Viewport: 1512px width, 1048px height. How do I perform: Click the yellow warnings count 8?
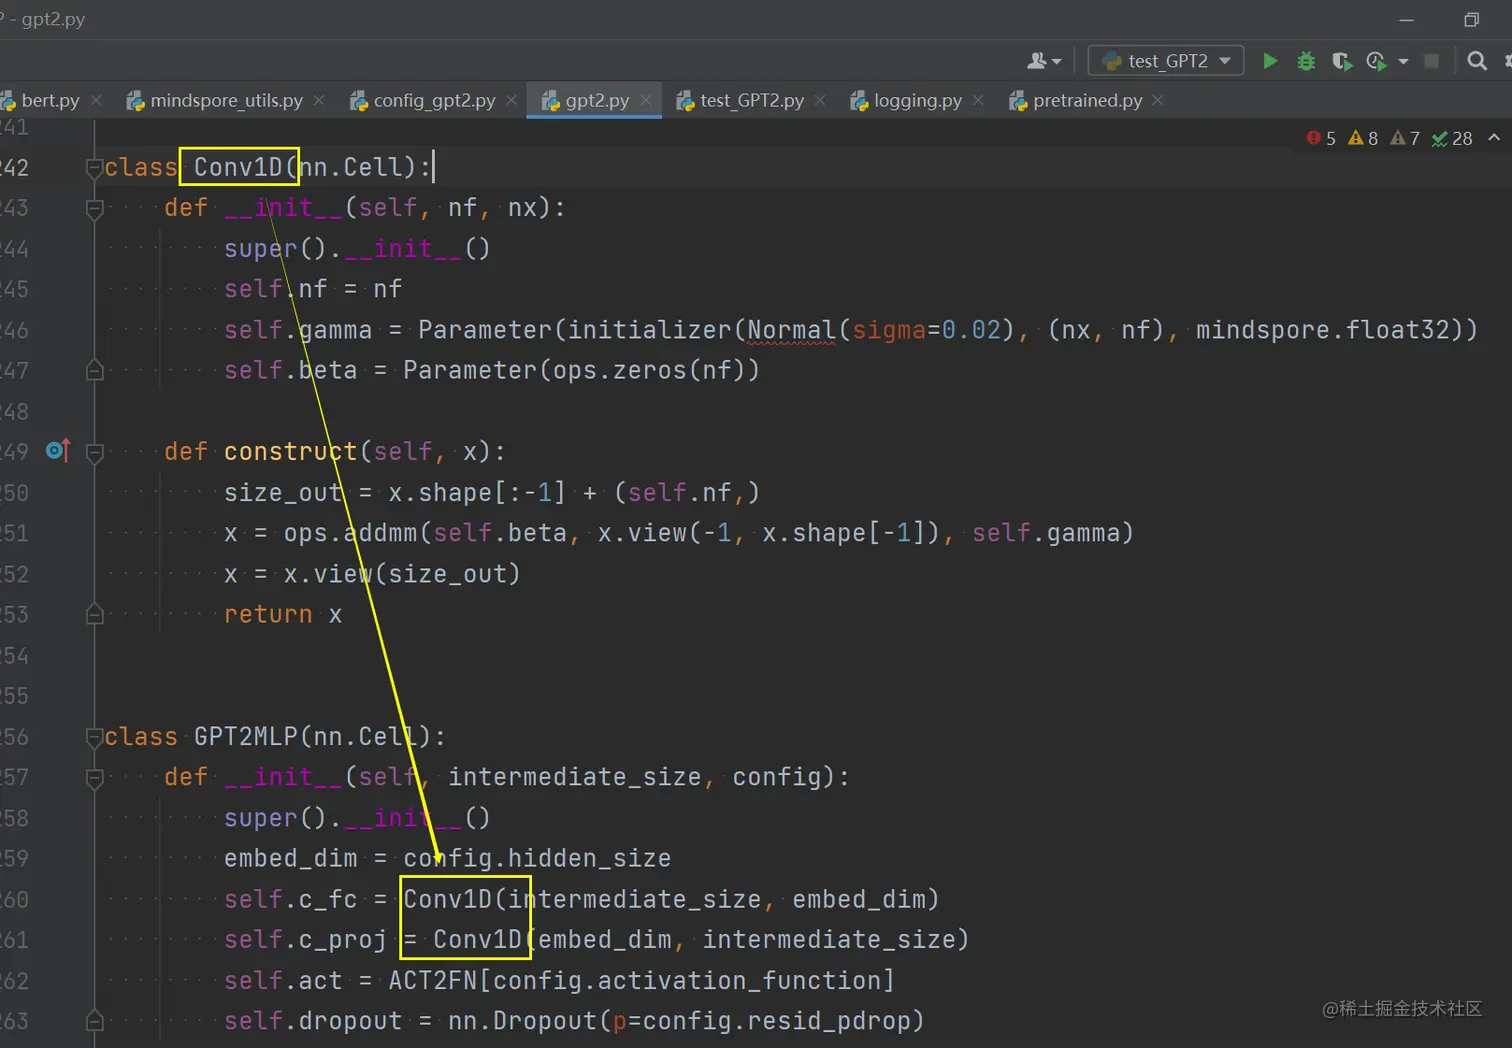click(1363, 138)
